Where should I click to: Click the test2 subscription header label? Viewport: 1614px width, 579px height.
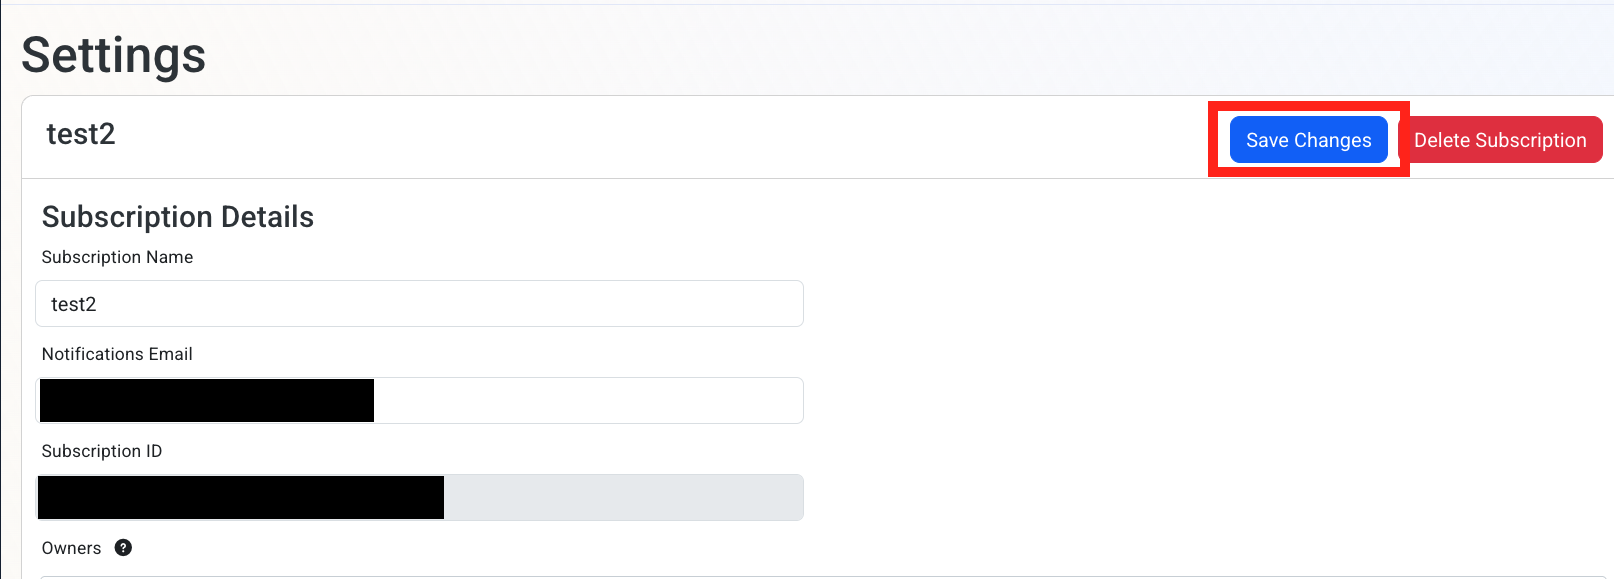[81, 134]
